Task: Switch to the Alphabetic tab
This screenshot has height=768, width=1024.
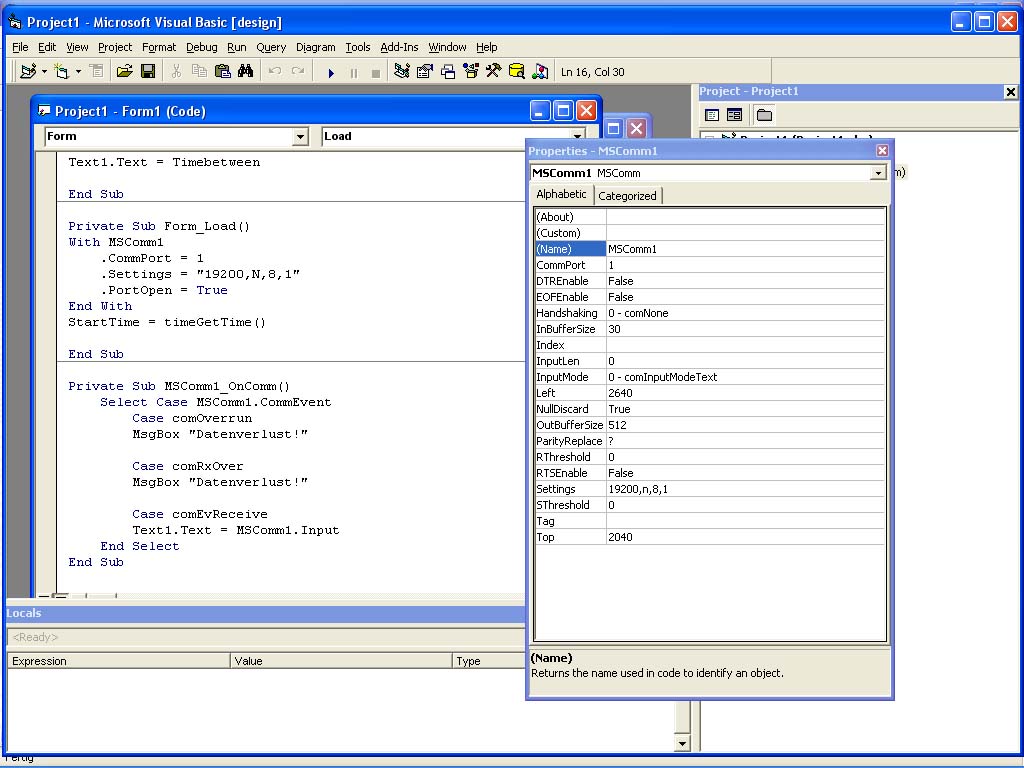Action: click(561, 194)
